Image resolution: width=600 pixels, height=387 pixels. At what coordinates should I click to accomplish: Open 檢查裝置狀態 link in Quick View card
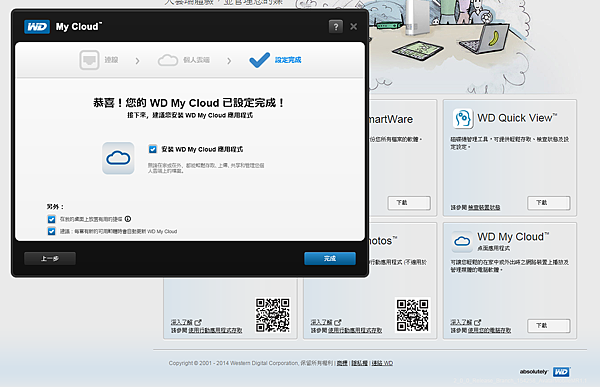click(484, 207)
